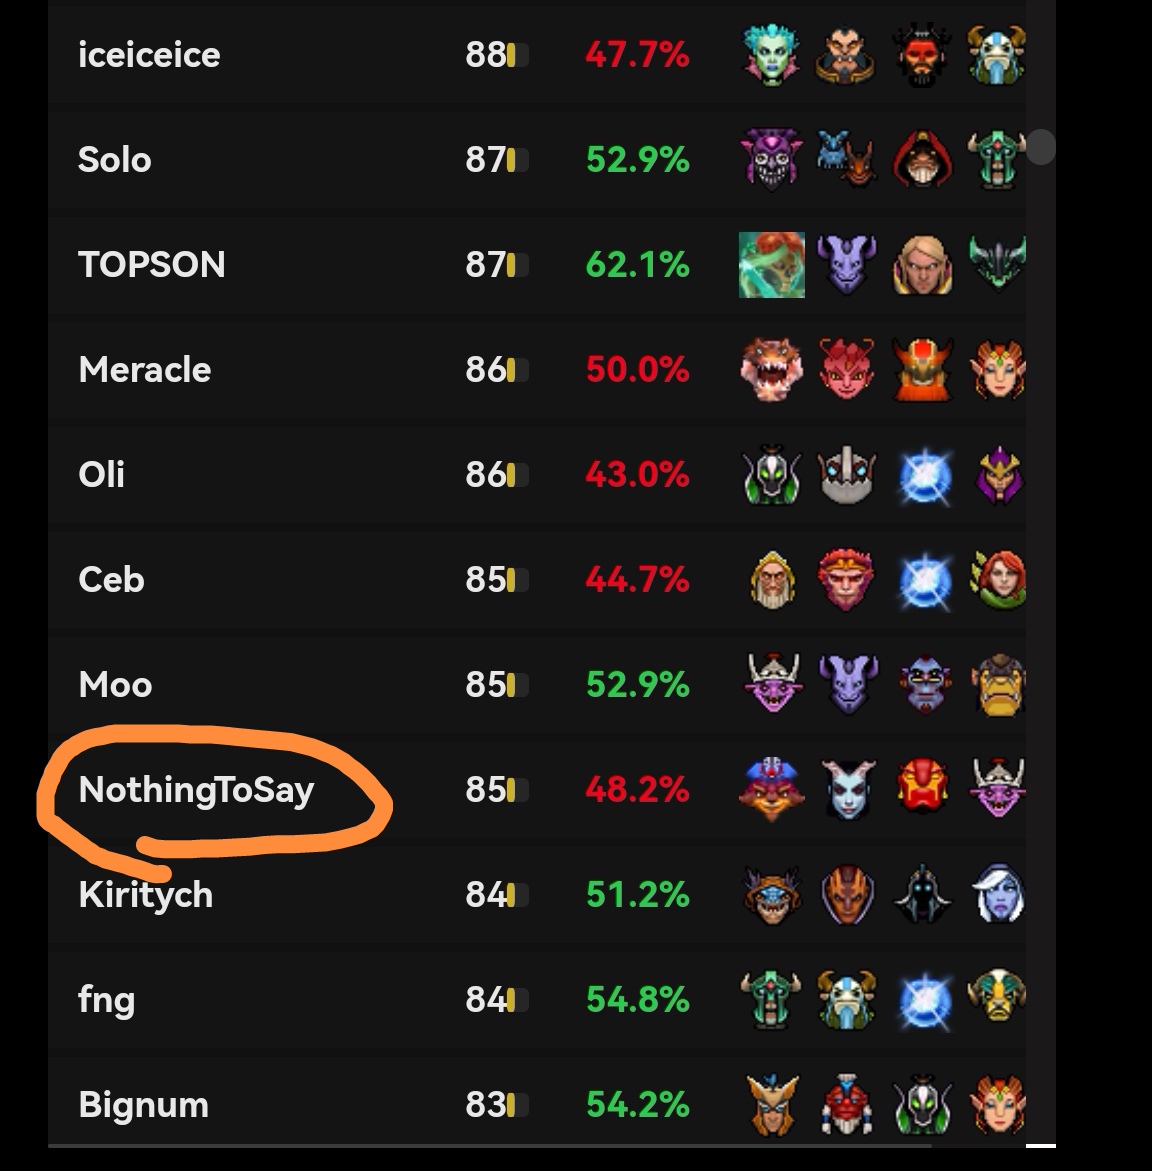Click Windranger hero icon in Ceb row
The height and width of the screenshot is (1171, 1152).
pos(997,580)
